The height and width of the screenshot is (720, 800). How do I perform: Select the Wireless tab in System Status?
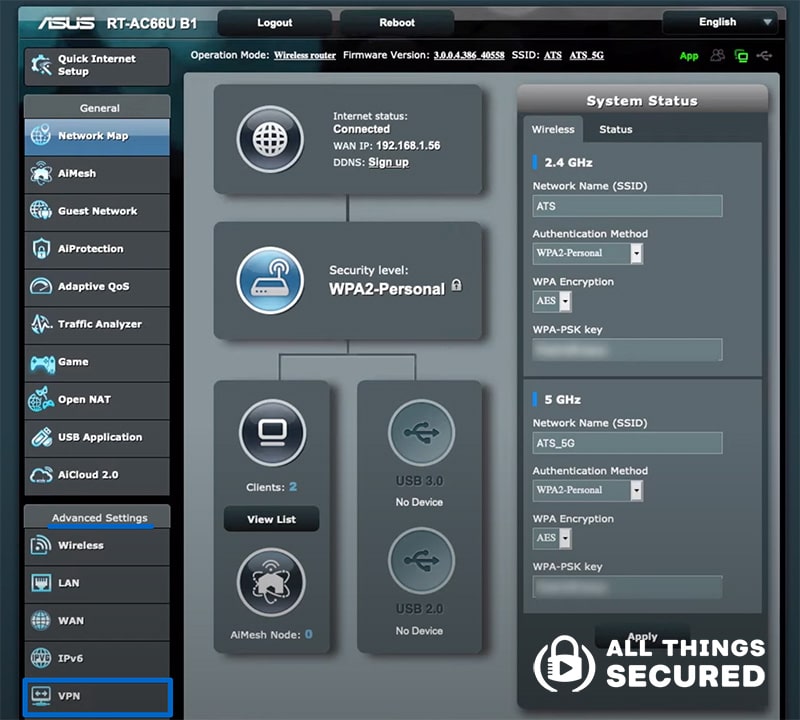[x=553, y=129]
